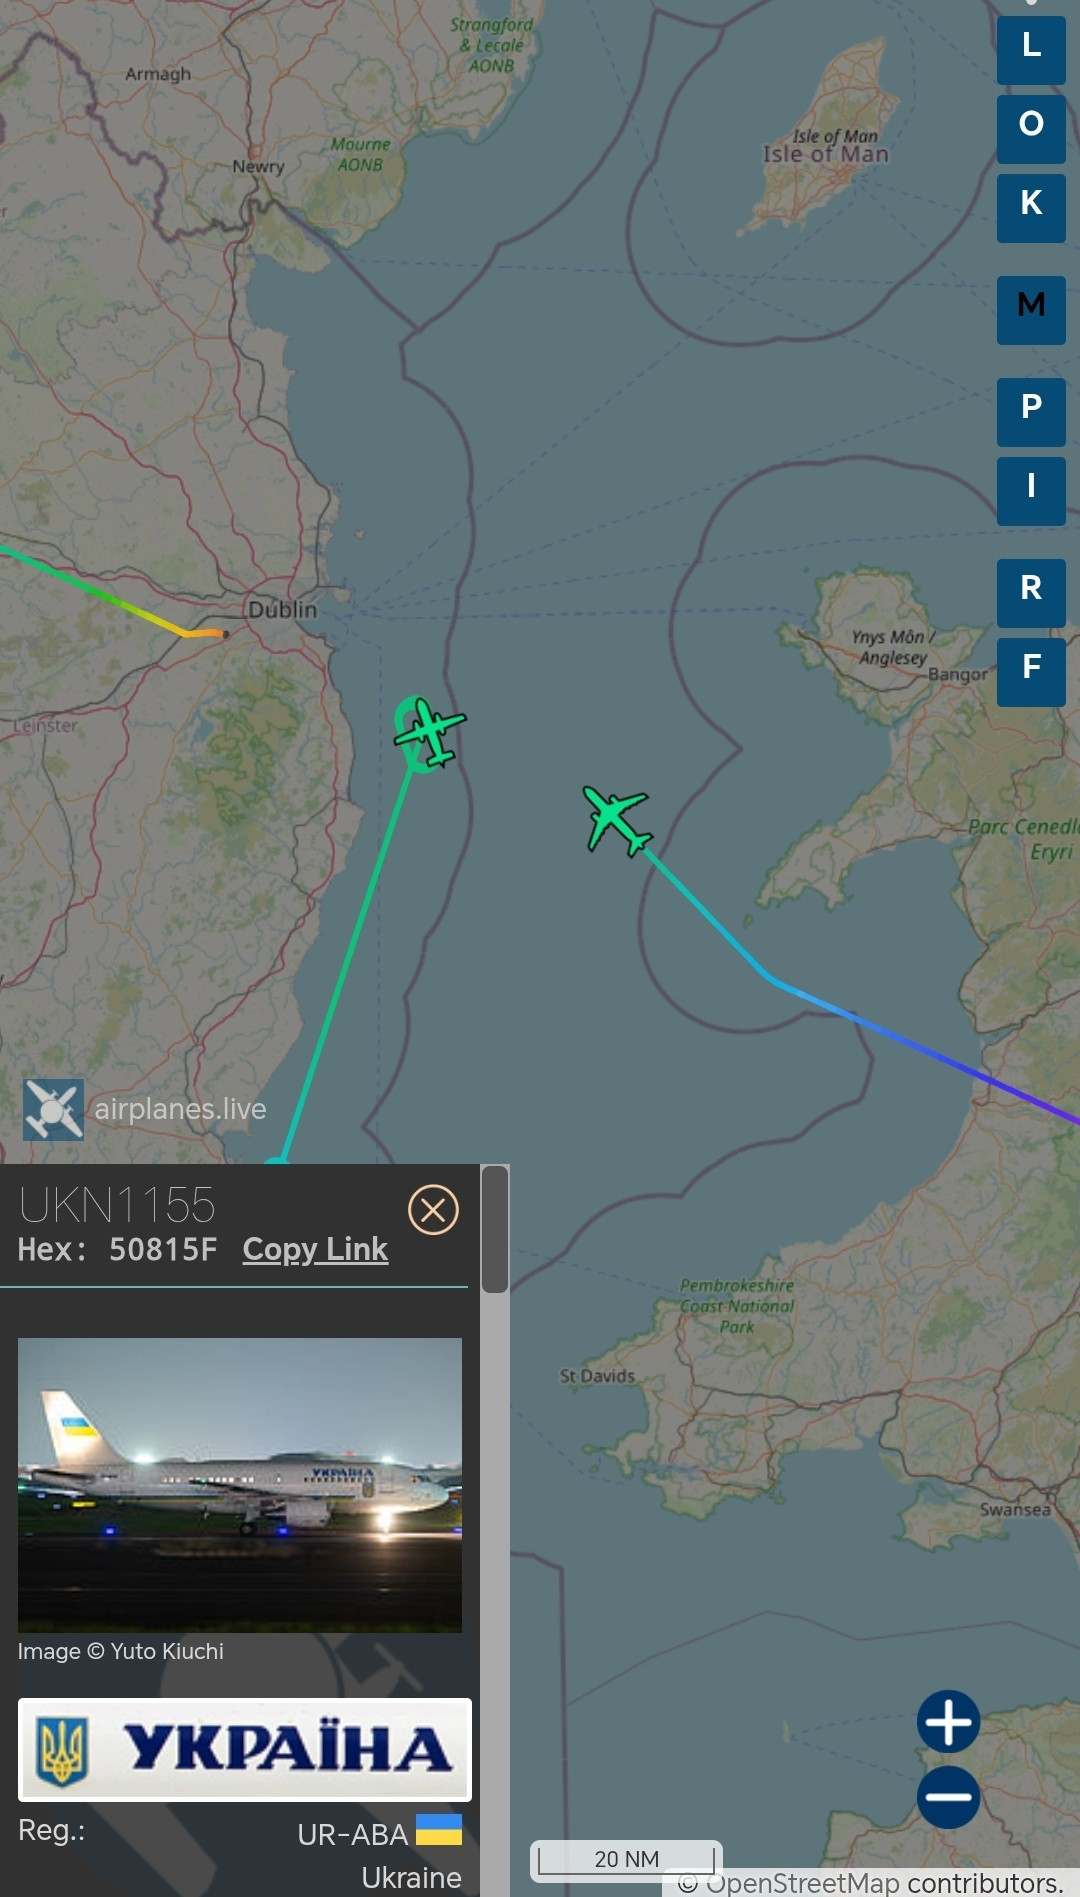This screenshot has height=1897, width=1080.
Task: Click the airplanes.live logo icon
Action: coord(53,1109)
